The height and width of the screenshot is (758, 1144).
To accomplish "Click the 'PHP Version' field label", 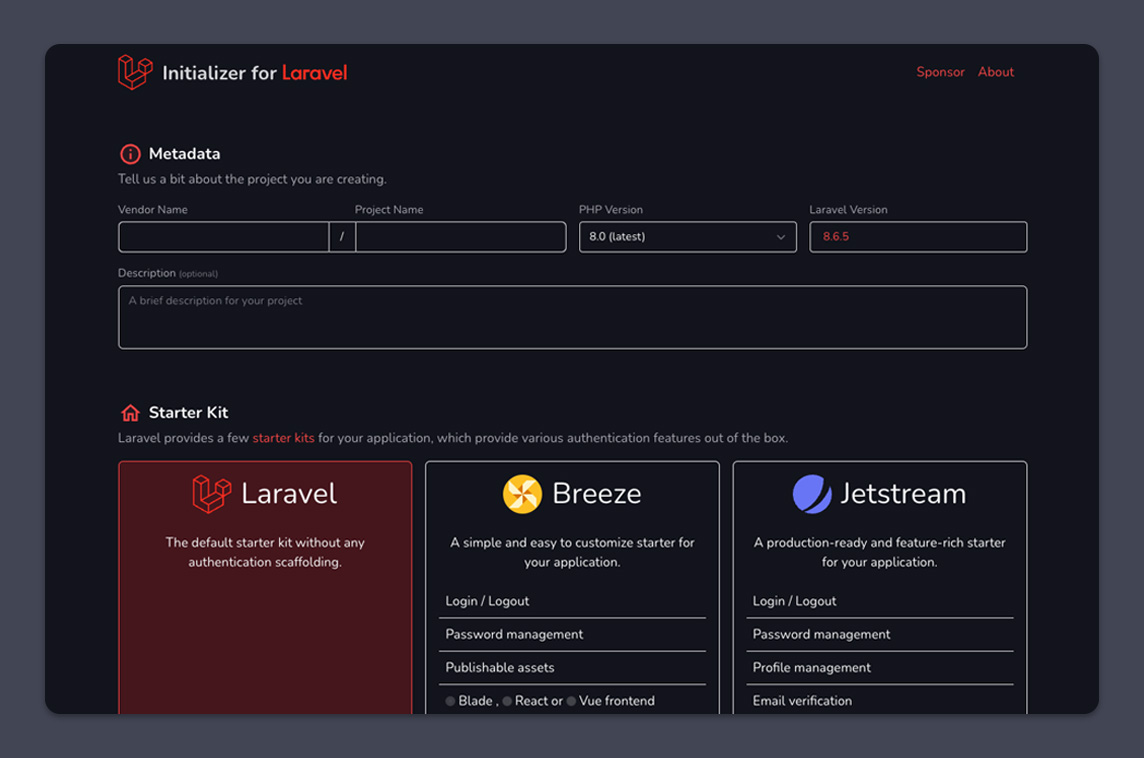I will tap(611, 209).
